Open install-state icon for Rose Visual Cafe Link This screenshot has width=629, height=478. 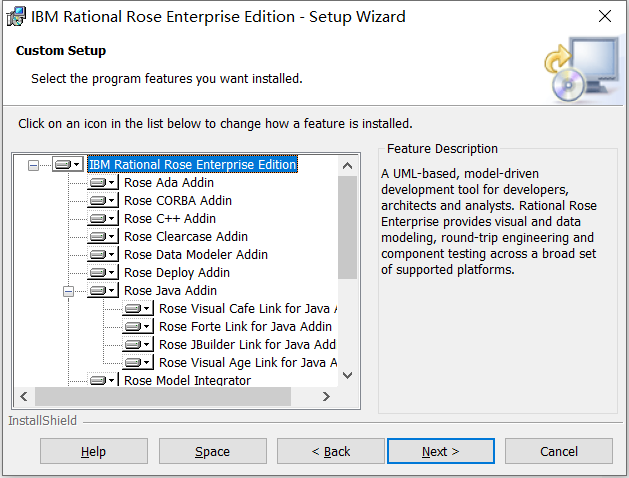click(x=138, y=308)
